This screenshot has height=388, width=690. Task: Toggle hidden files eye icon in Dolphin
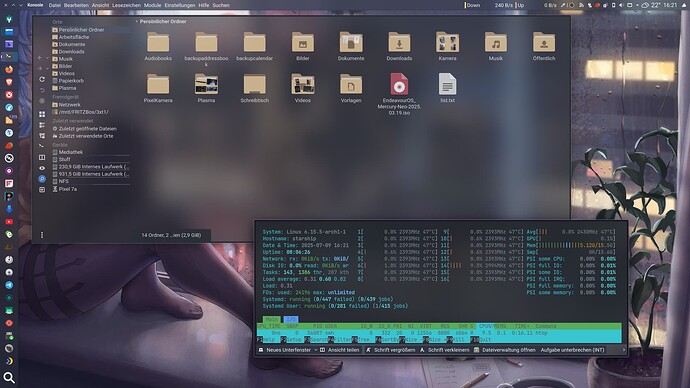pyautogui.click(x=42, y=168)
